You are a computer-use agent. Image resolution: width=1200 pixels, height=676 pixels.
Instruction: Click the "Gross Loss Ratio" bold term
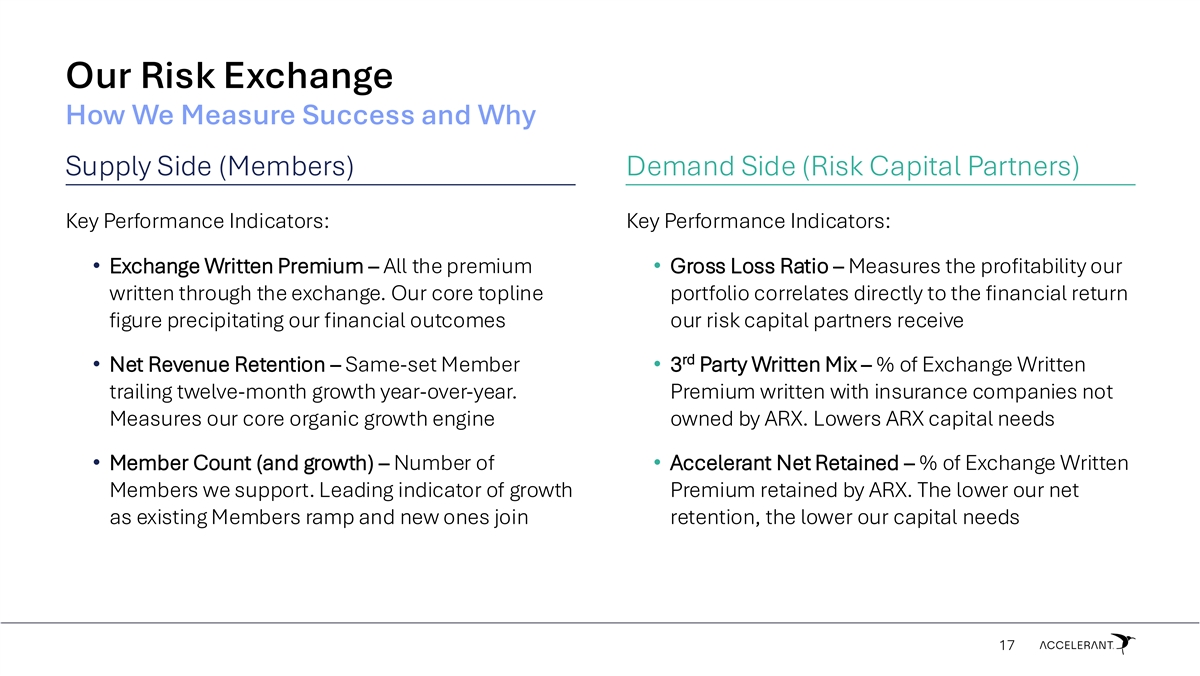(749, 267)
